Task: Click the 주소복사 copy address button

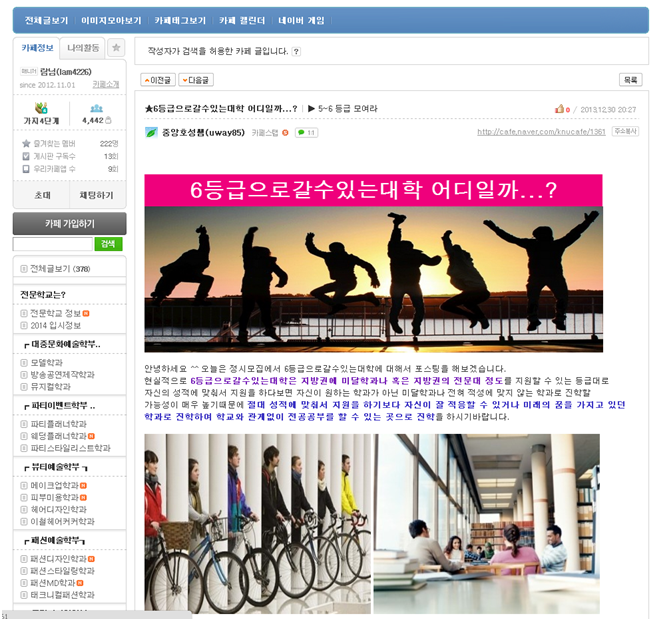Action: pos(625,131)
